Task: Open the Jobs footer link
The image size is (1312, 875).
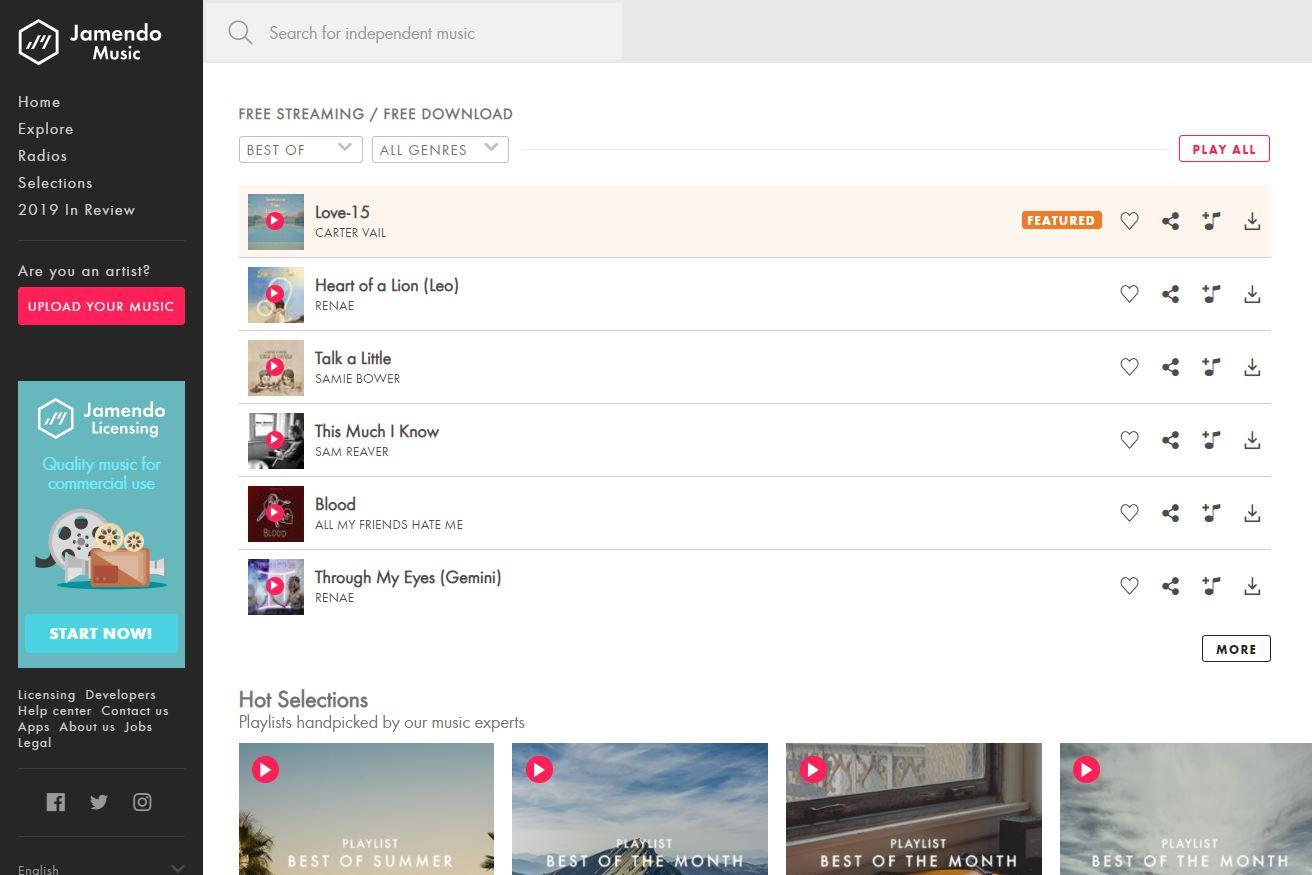Action: [x=138, y=727]
